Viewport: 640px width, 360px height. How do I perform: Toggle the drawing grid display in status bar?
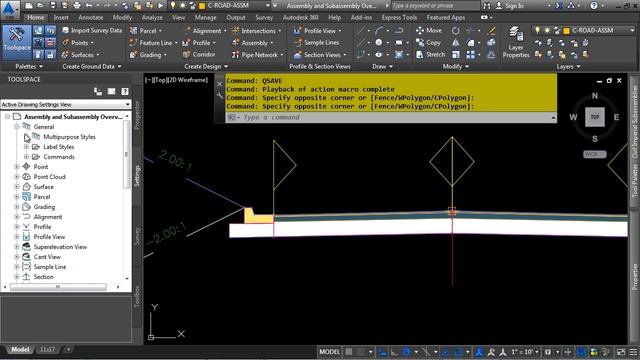click(349, 351)
